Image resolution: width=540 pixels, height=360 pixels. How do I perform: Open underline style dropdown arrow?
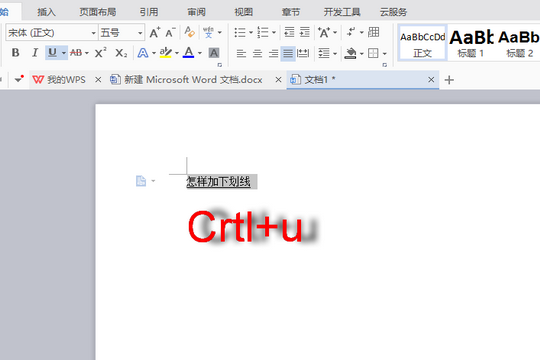tap(64, 53)
